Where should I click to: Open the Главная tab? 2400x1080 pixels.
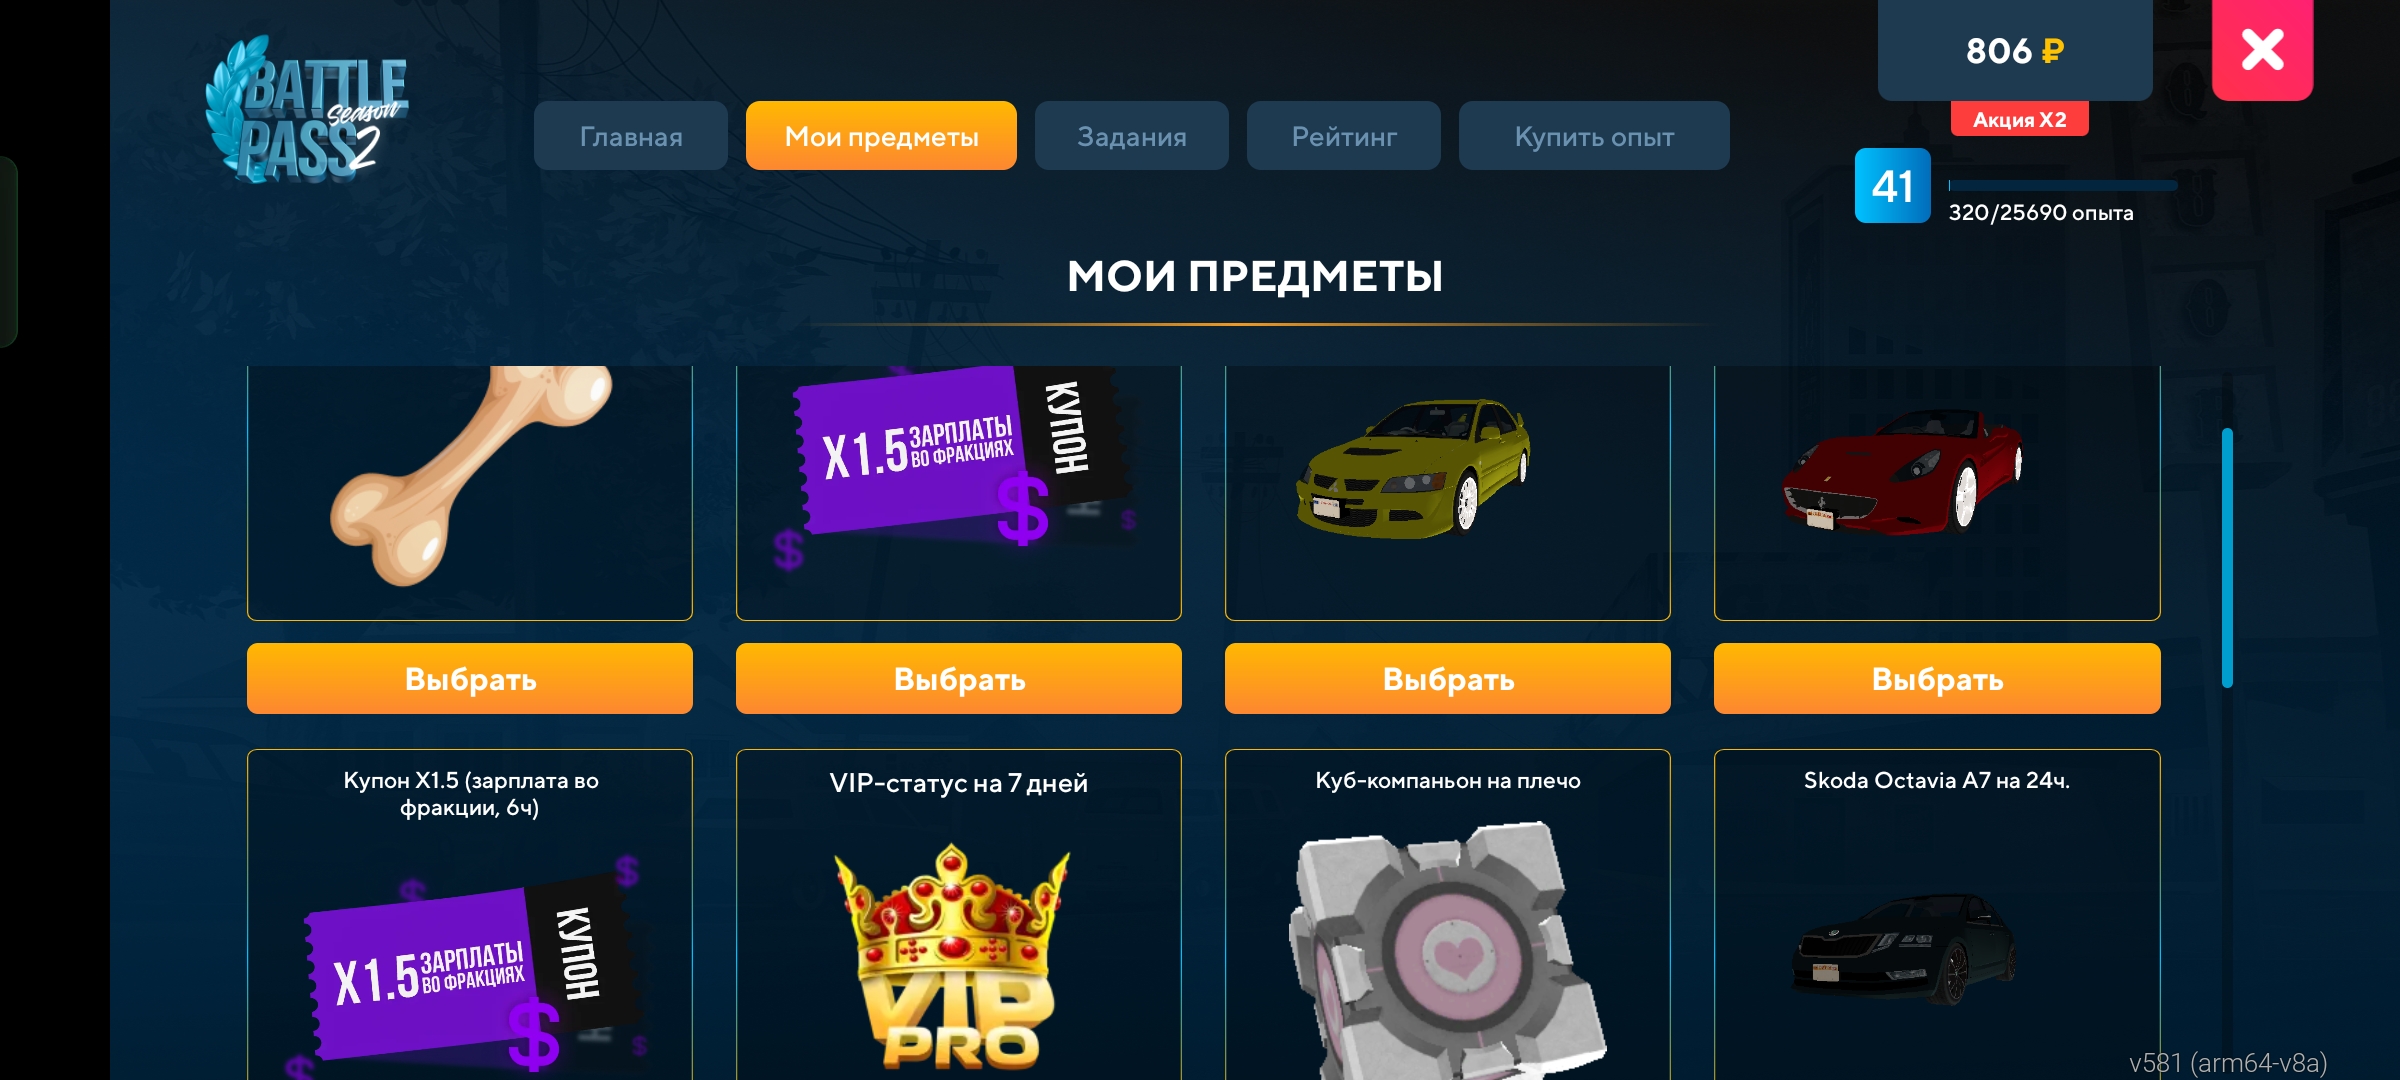tap(631, 136)
